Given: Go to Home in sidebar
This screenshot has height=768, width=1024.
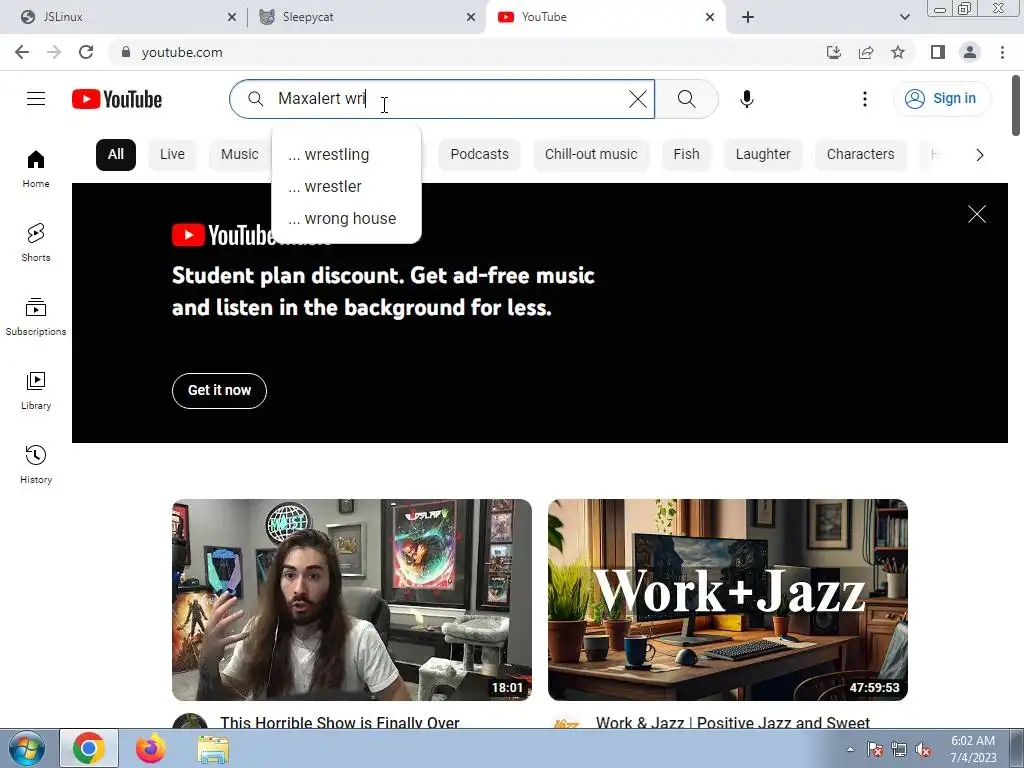Looking at the screenshot, I should (x=36, y=169).
